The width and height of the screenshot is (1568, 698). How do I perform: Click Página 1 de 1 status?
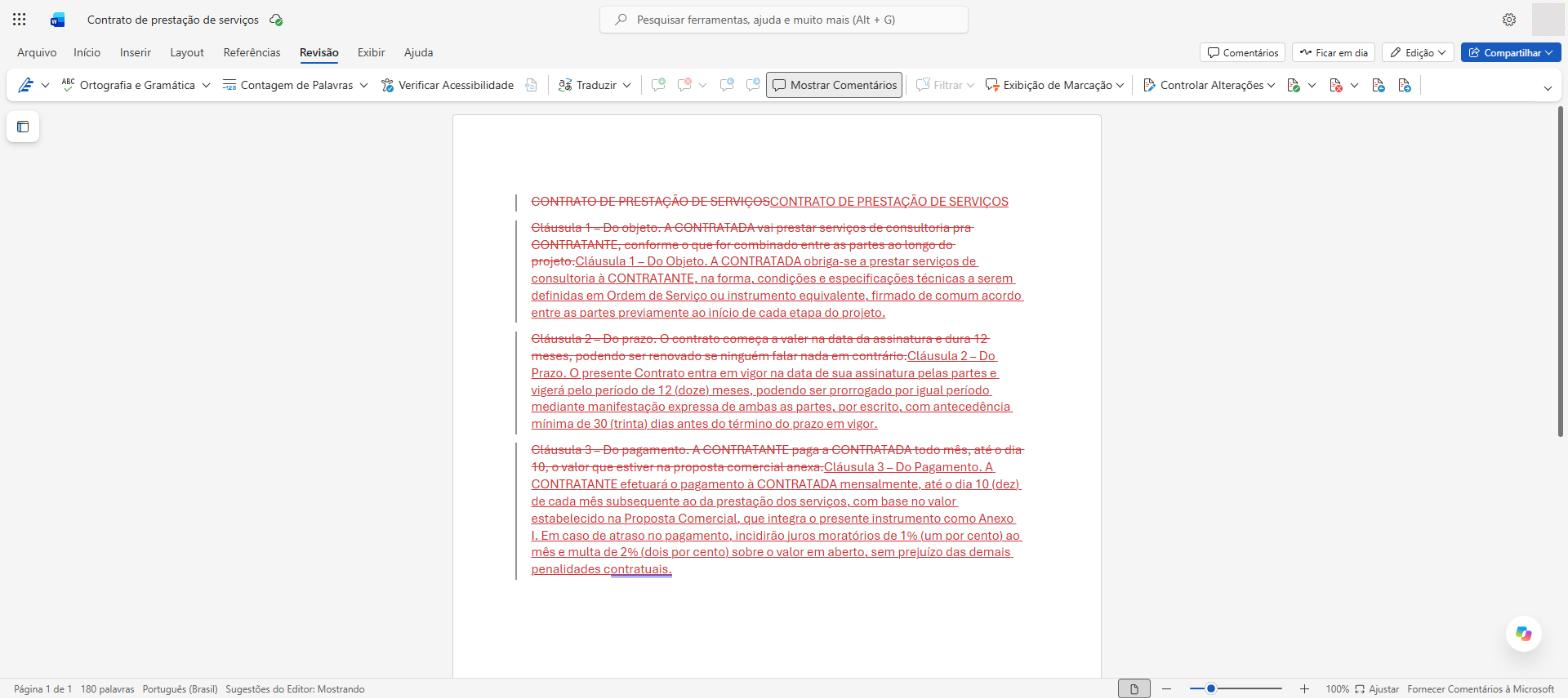point(43,689)
